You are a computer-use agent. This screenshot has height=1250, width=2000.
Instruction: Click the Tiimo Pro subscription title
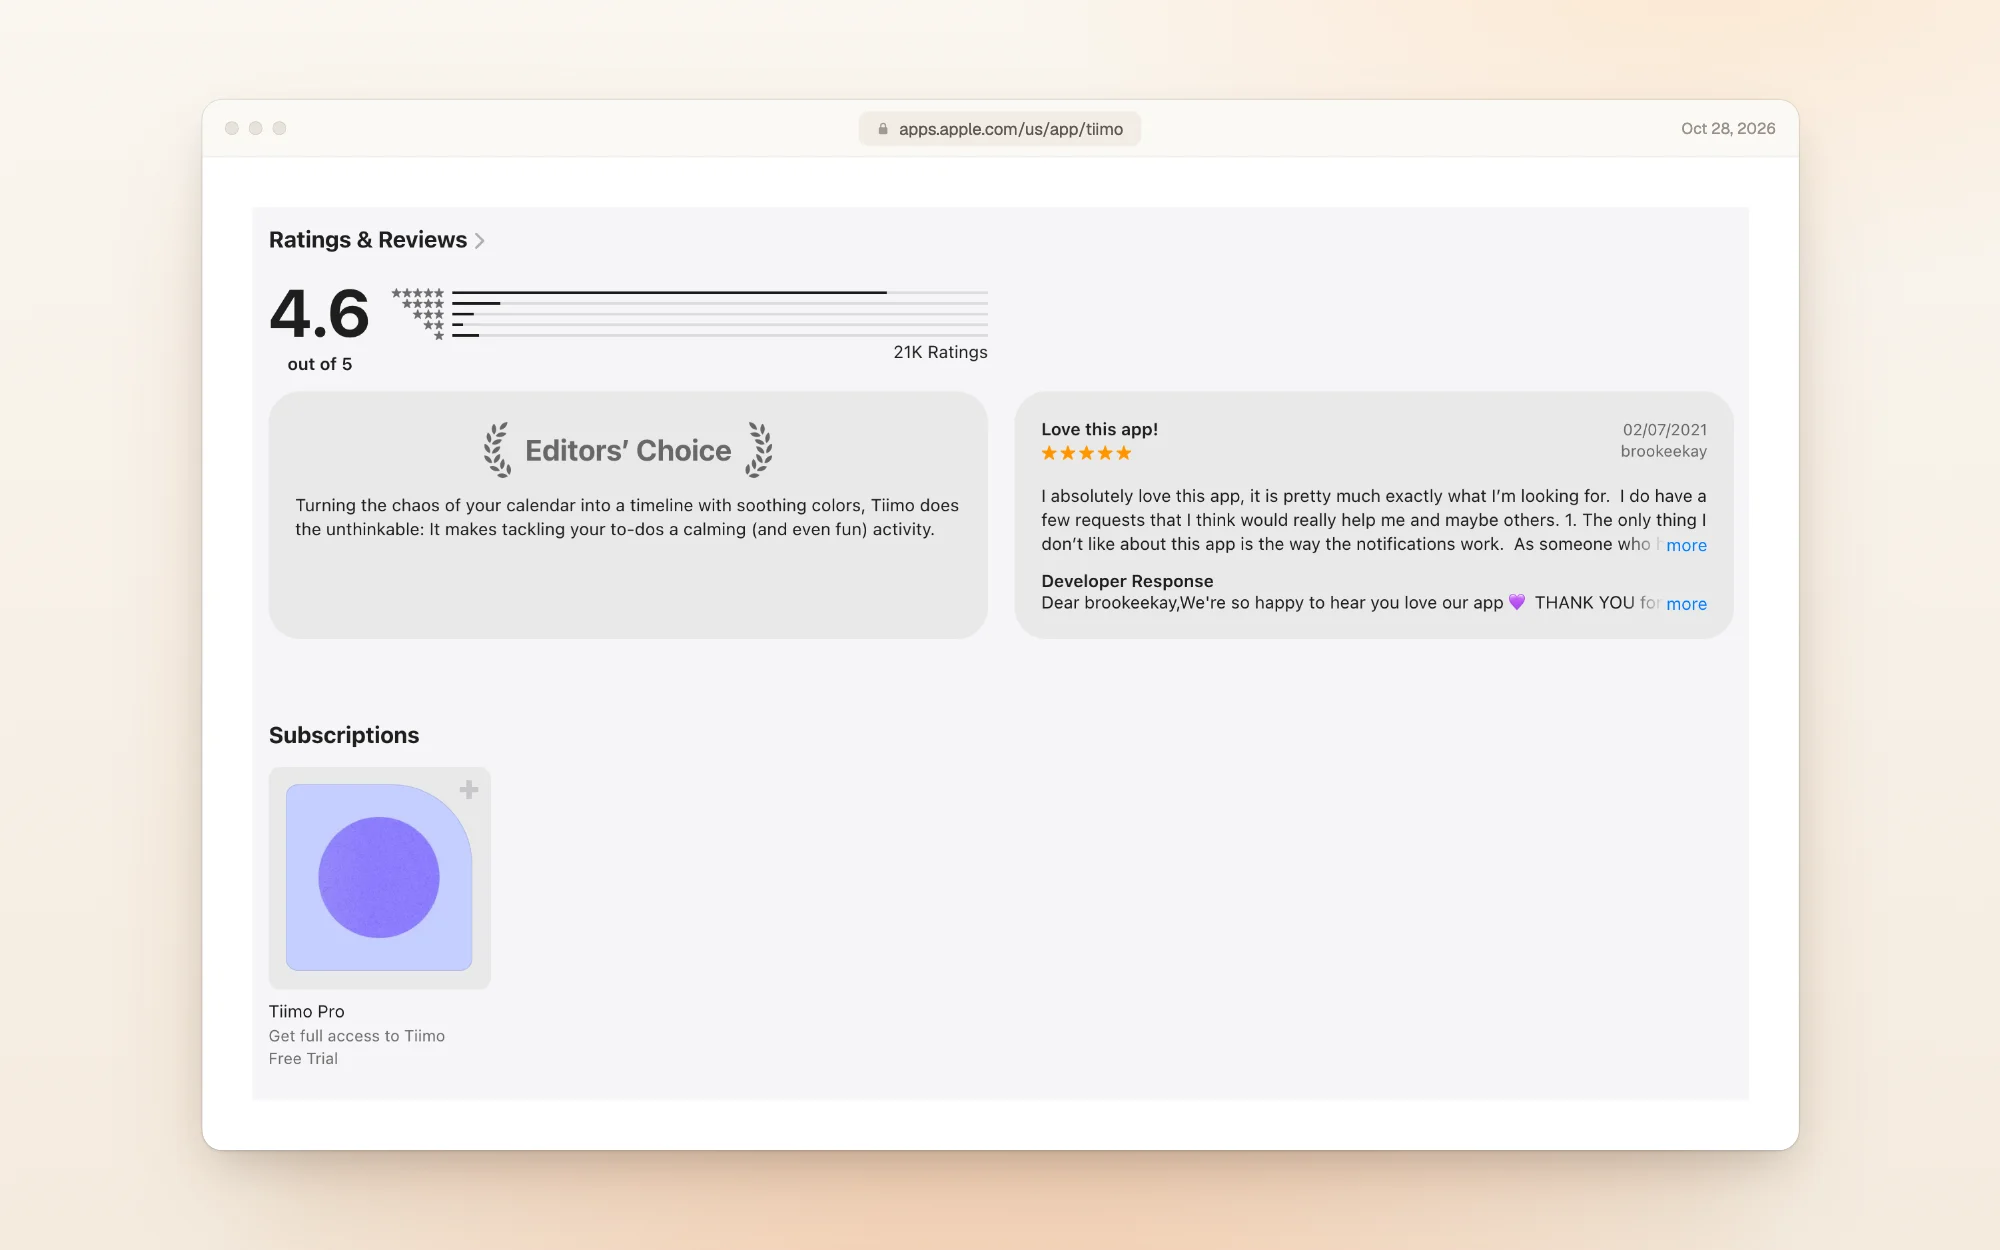306,1011
